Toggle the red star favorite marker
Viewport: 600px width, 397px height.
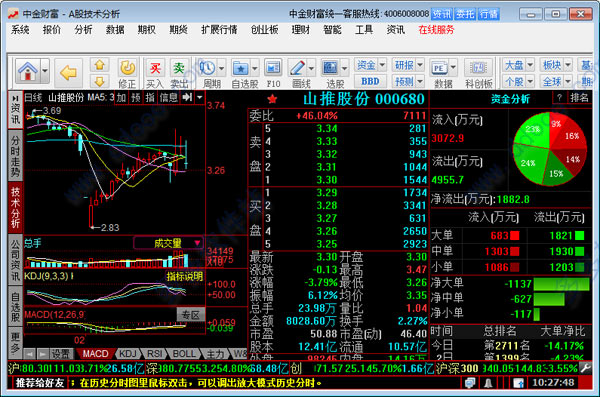click(272, 100)
